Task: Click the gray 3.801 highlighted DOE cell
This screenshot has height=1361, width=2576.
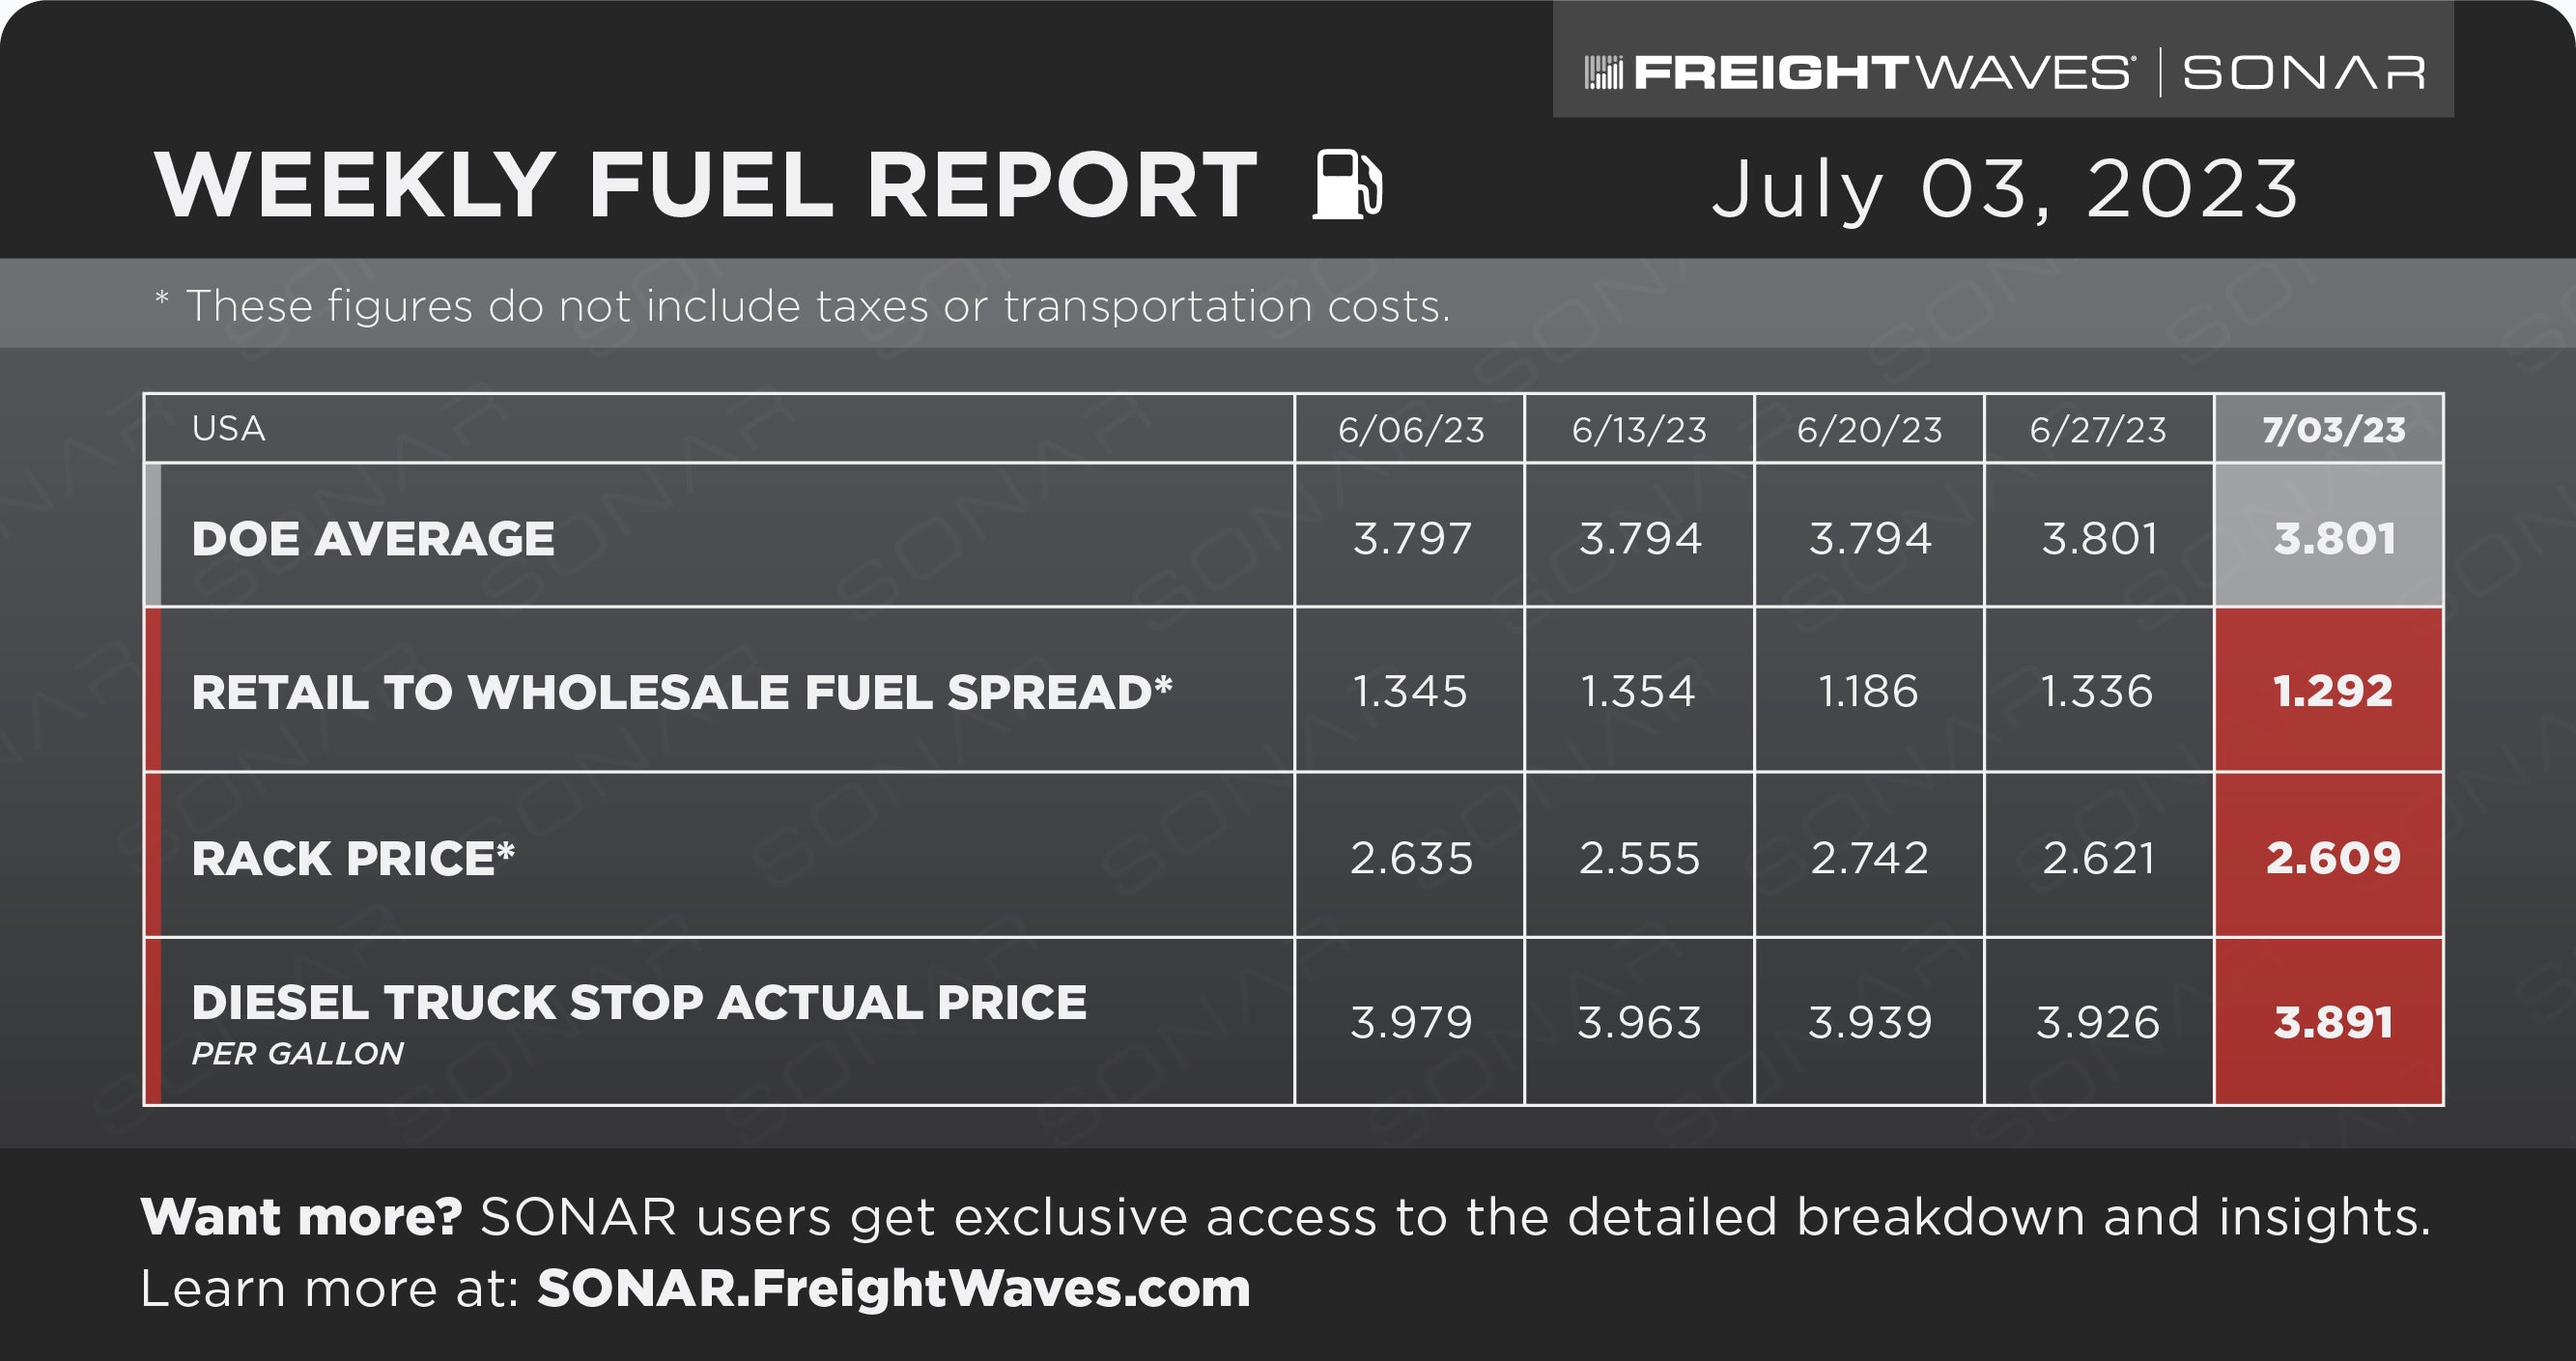Action: click(2328, 536)
